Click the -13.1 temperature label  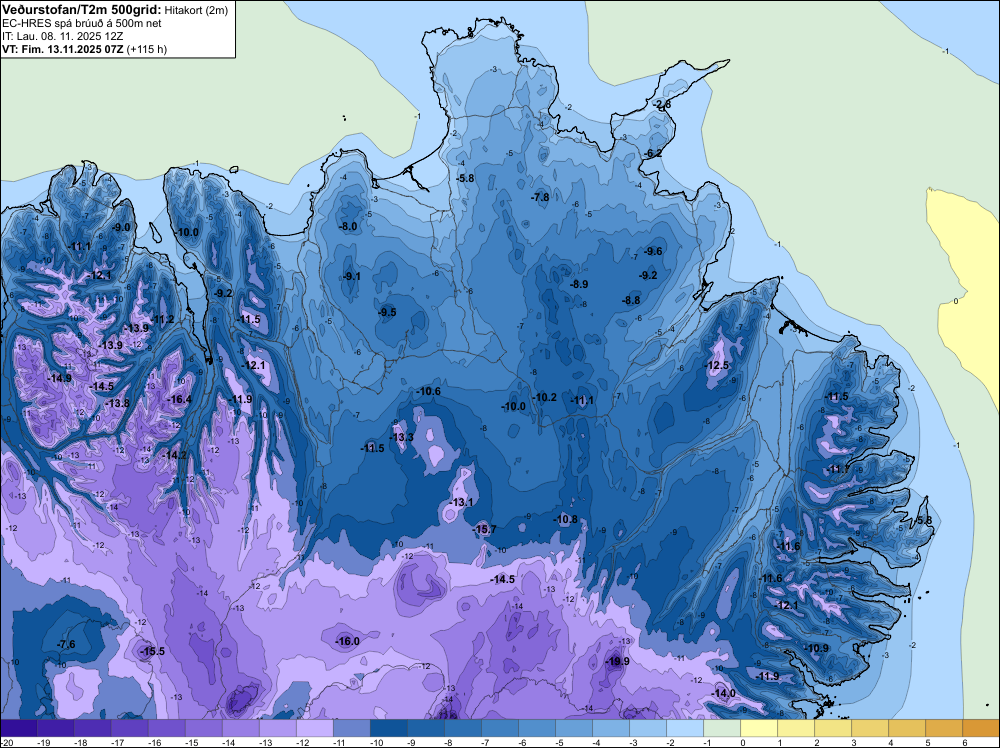[460, 502]
